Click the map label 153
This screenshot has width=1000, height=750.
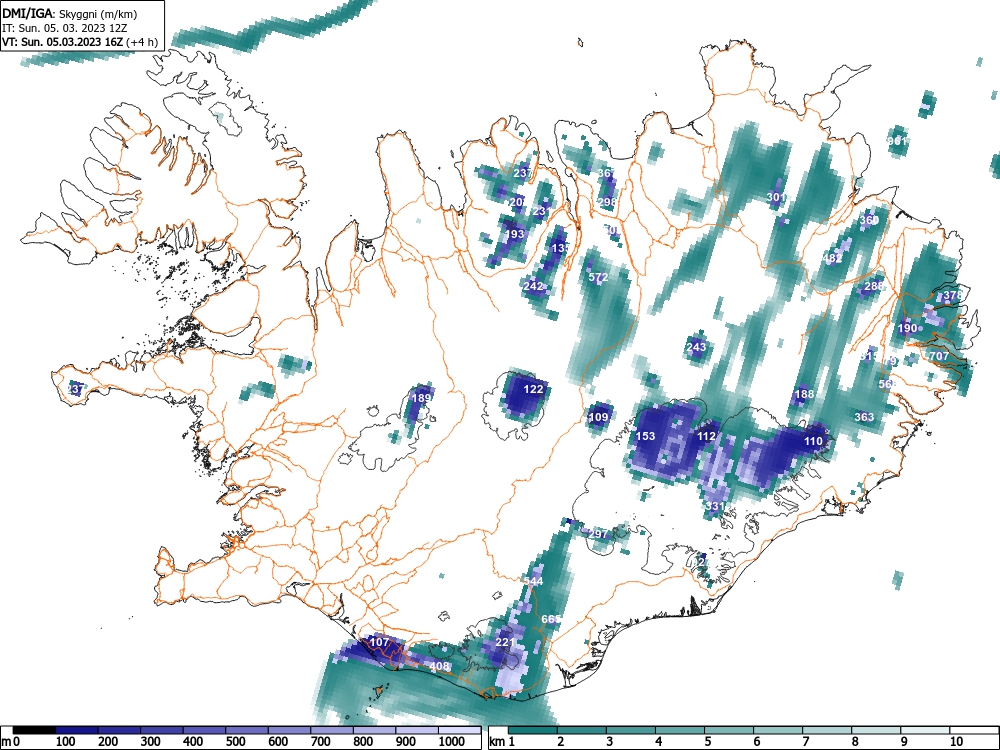tap(645, 436)
